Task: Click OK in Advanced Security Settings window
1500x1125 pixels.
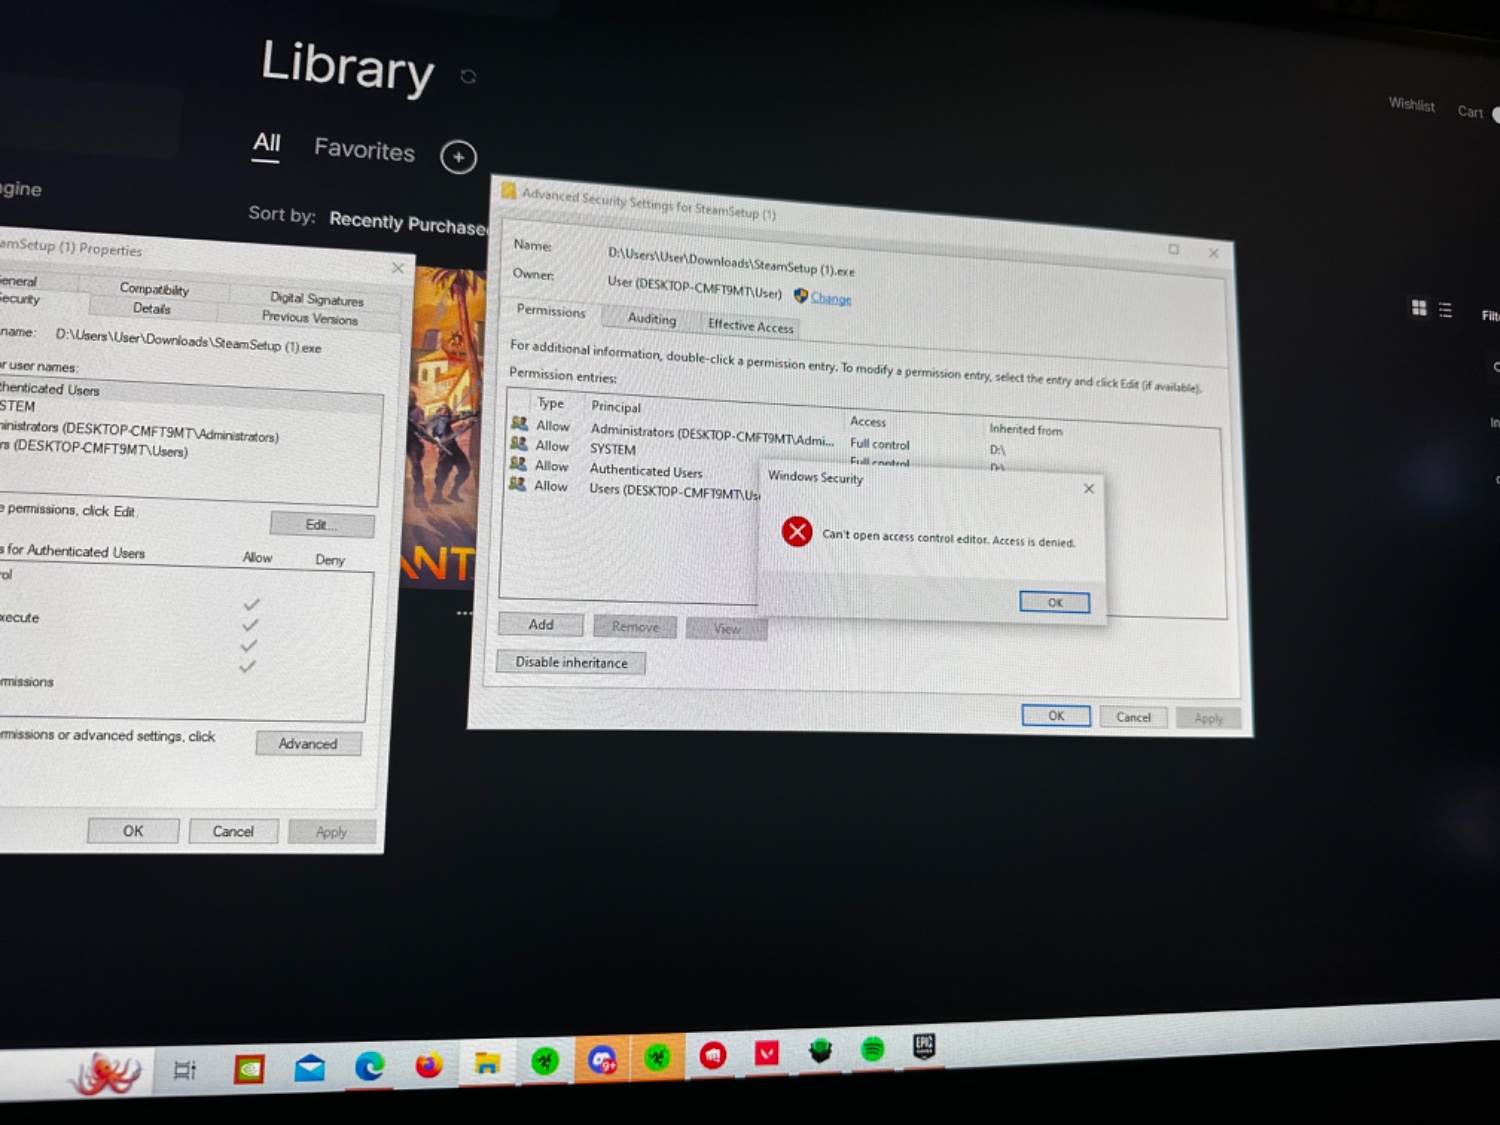Action: [1056, 716]
